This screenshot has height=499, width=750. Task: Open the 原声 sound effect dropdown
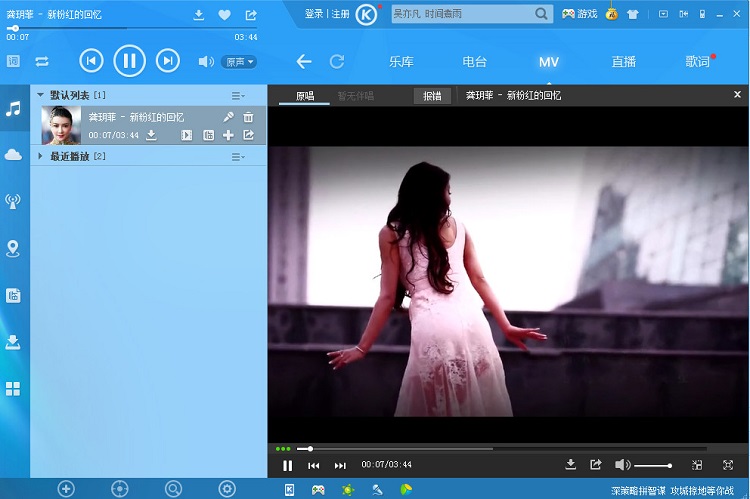238,61
